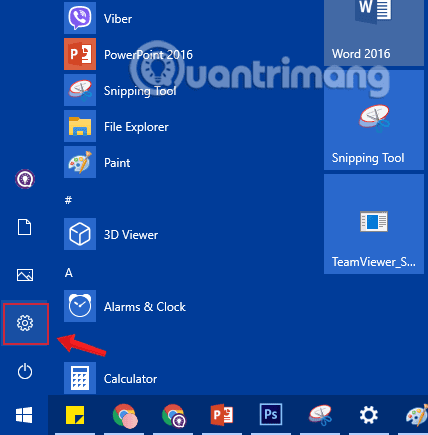Open the Power options button

tap(25, 372)
